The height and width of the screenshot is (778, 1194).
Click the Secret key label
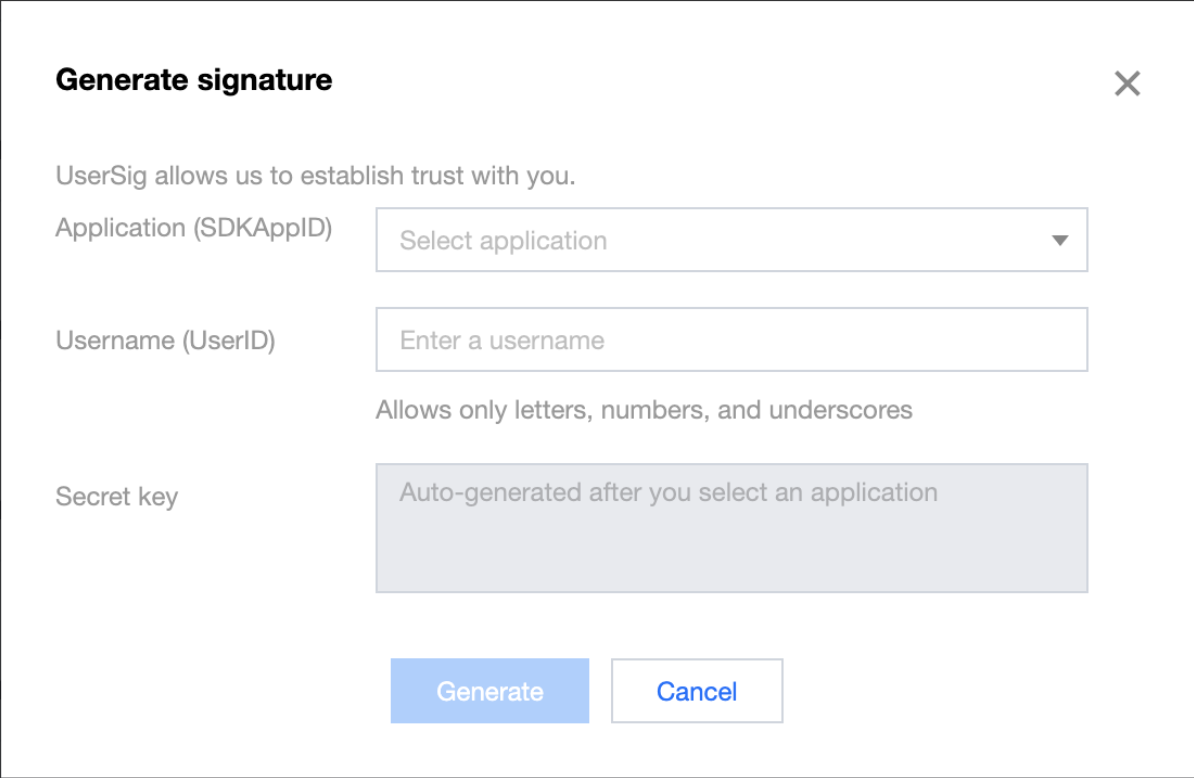point(117,496)
